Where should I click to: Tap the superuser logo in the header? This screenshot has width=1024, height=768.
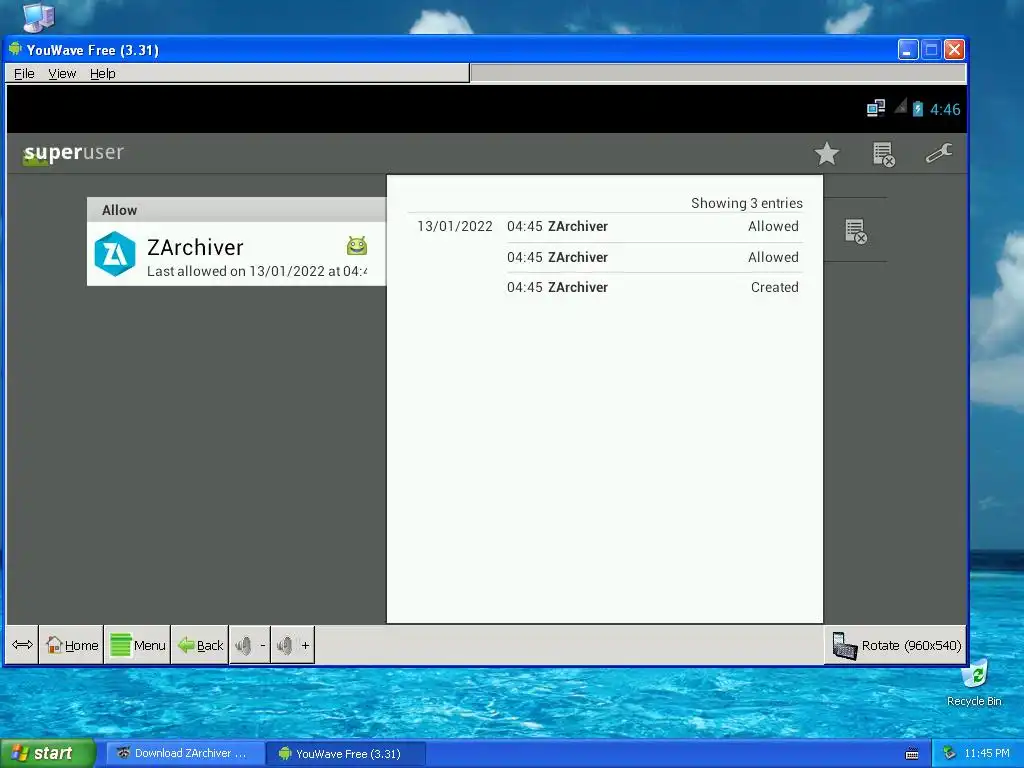click(72, 153)
